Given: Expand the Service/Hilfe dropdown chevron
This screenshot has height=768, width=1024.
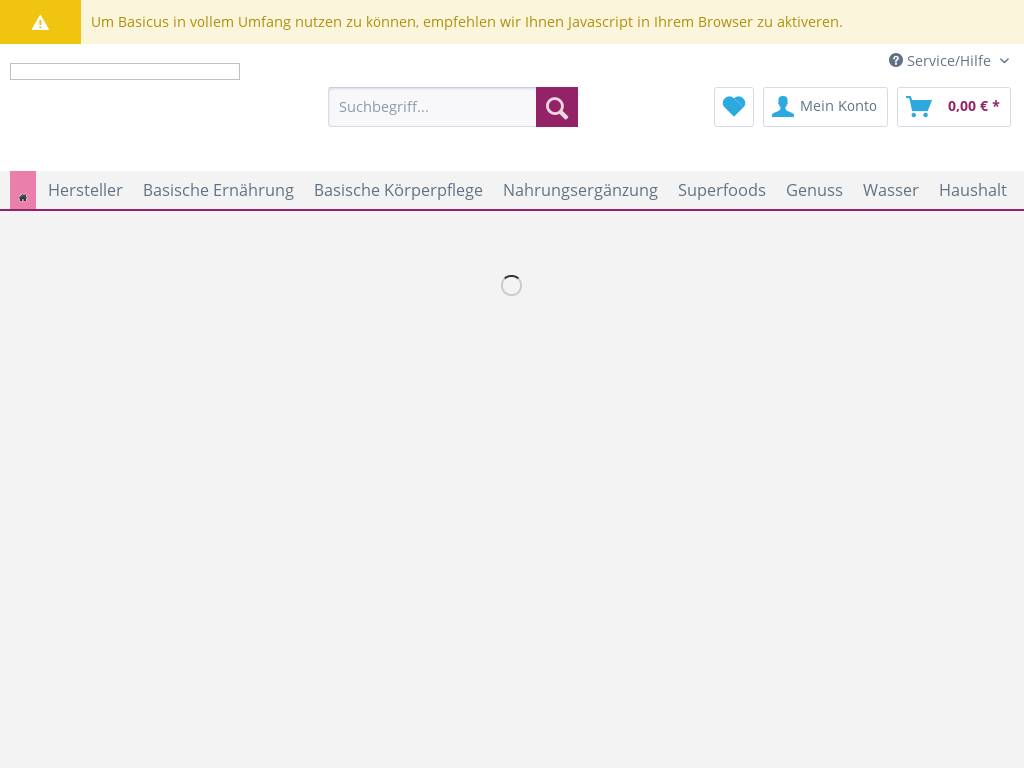Looking at the screenshot, I should tap(1004, 61).
